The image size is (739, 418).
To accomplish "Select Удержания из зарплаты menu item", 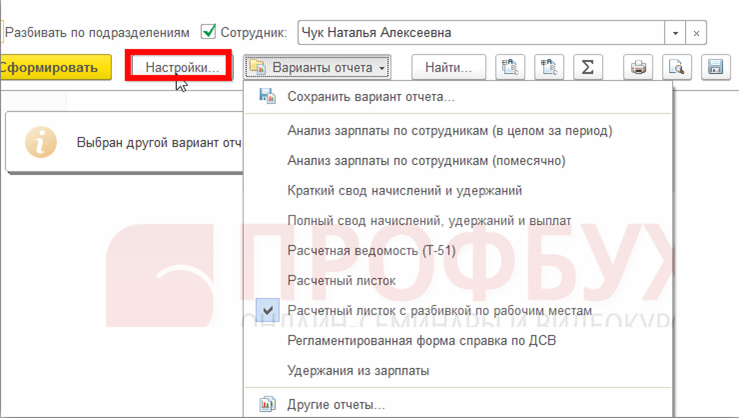I will click(358, 371).
